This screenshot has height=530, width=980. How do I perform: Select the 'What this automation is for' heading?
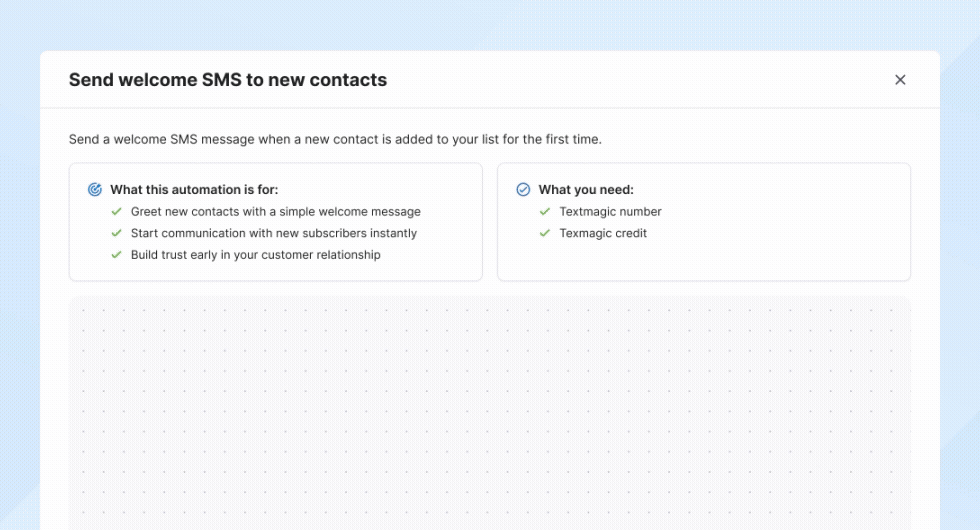[194, 190]
